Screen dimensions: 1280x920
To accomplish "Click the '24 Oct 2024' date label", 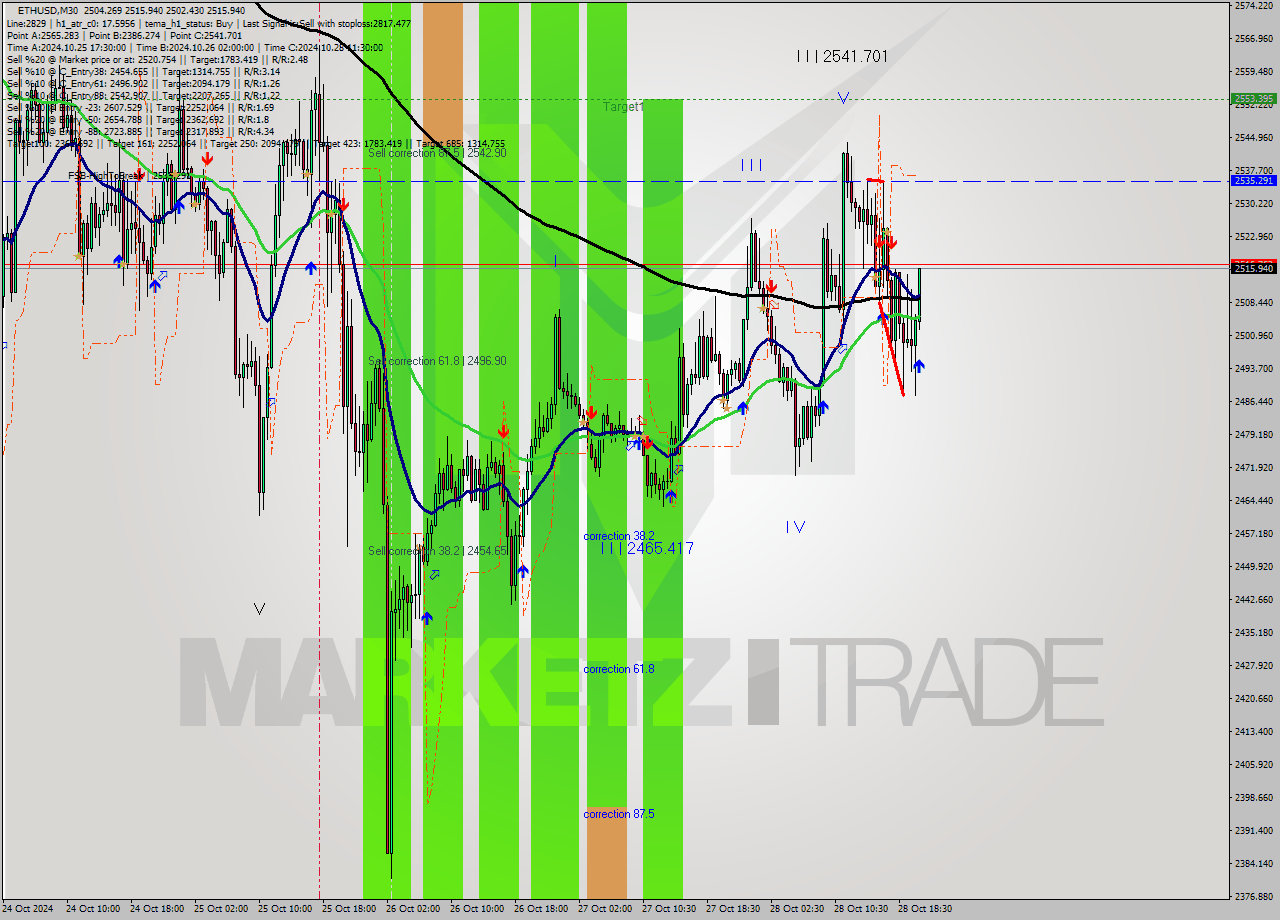I will (29, 909).
